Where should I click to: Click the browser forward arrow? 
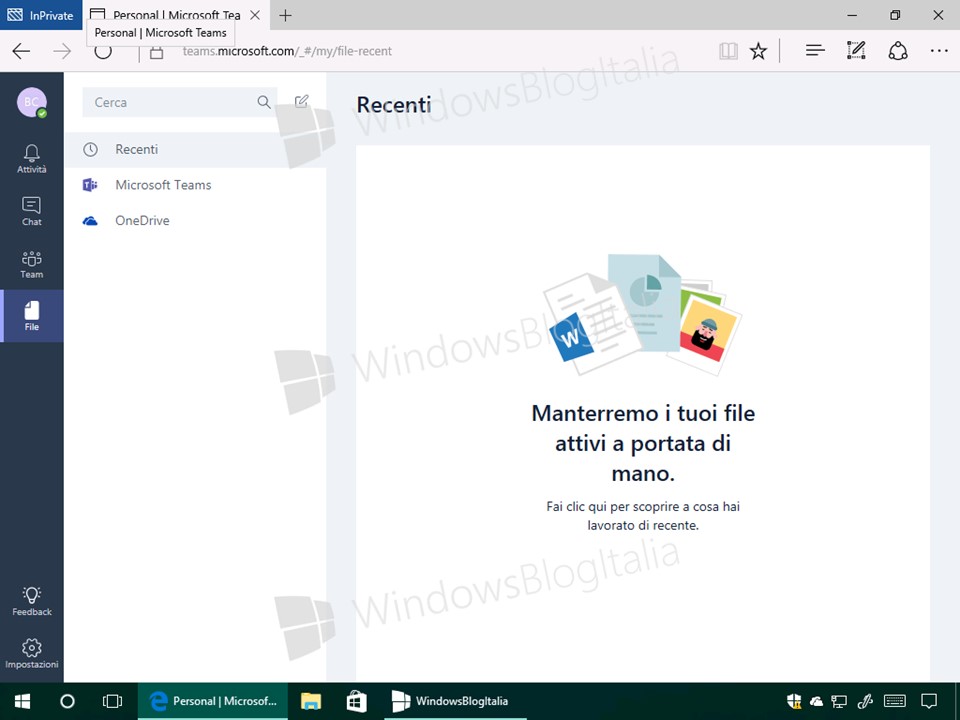pyautogui.click(x=62, y=51)
